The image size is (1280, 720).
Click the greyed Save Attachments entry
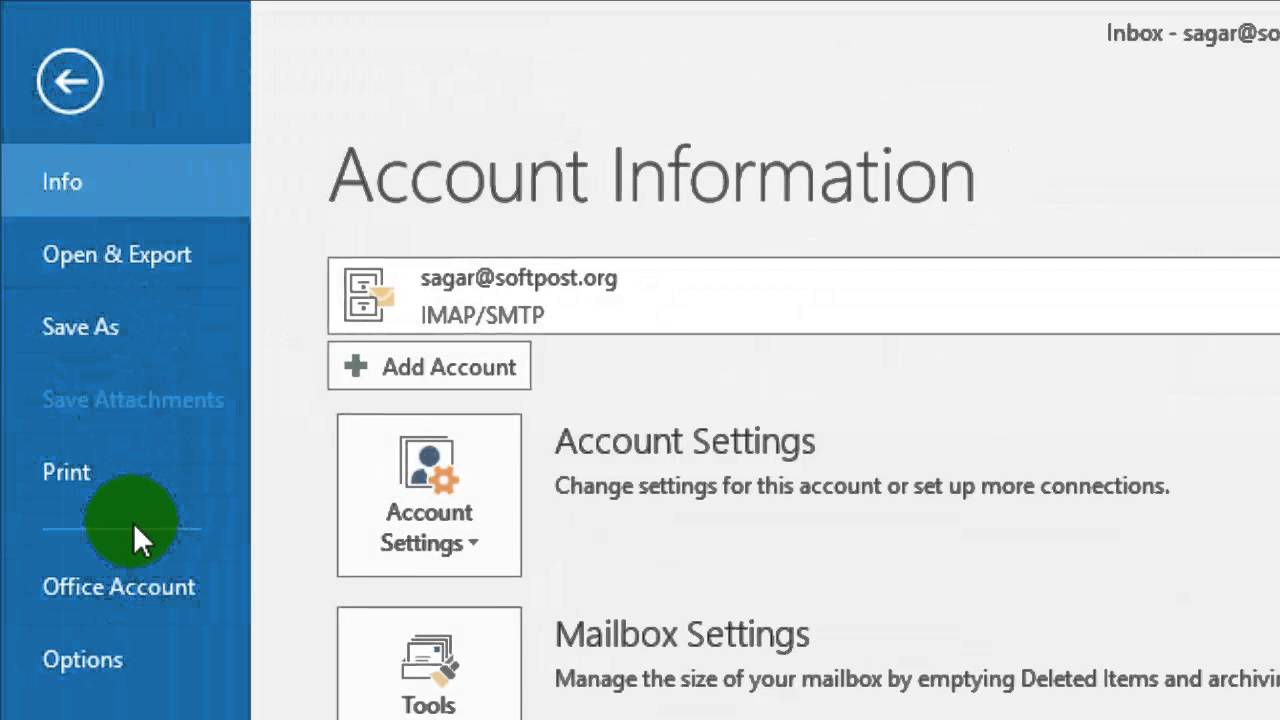coord(132,400)
